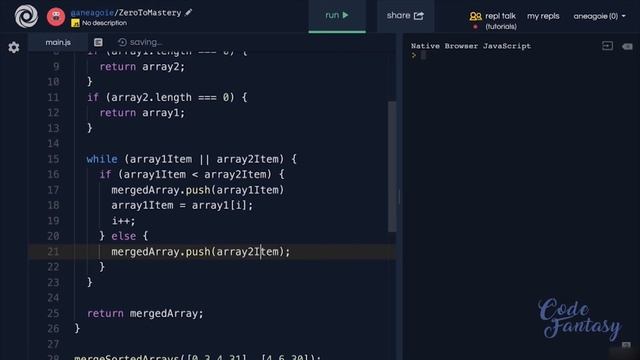Viewport: 640px width, 360px height.
Task: Click the repl talk people icon
Action: coord(475,16)
